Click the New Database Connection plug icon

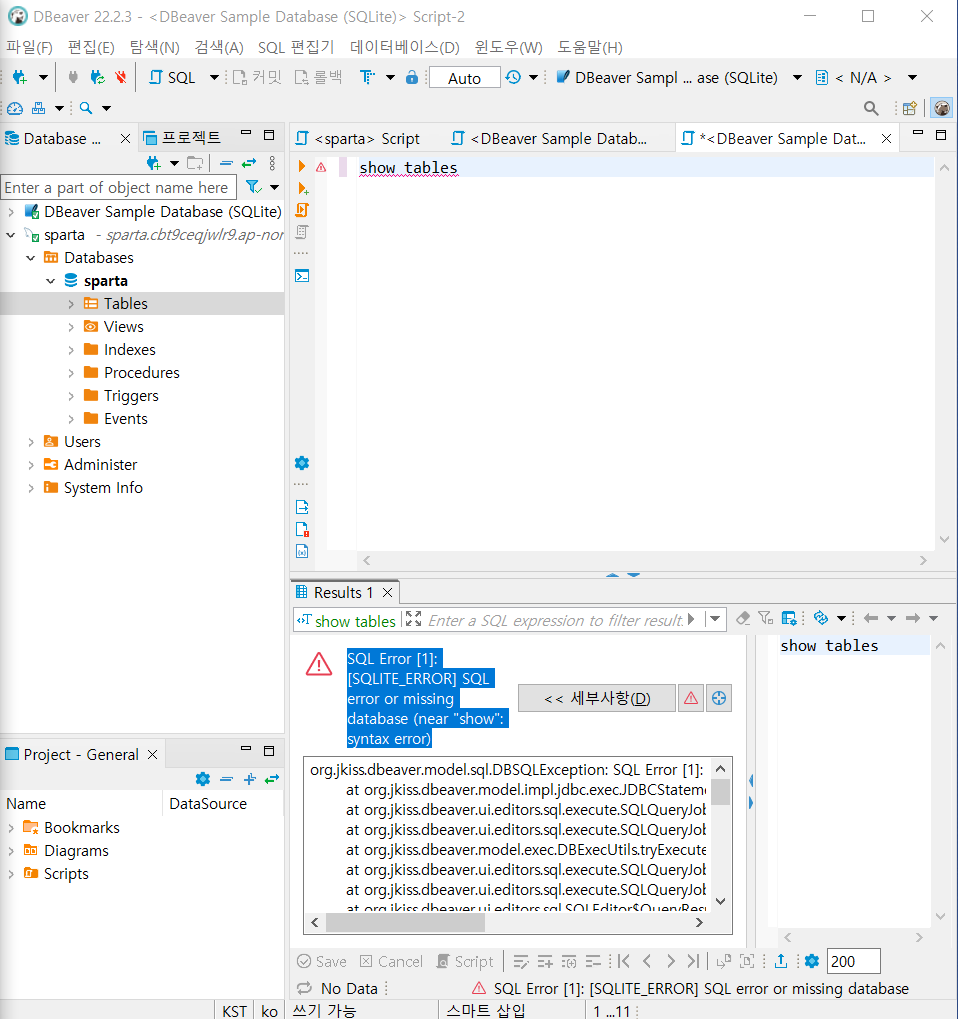[x=20, y=77]
